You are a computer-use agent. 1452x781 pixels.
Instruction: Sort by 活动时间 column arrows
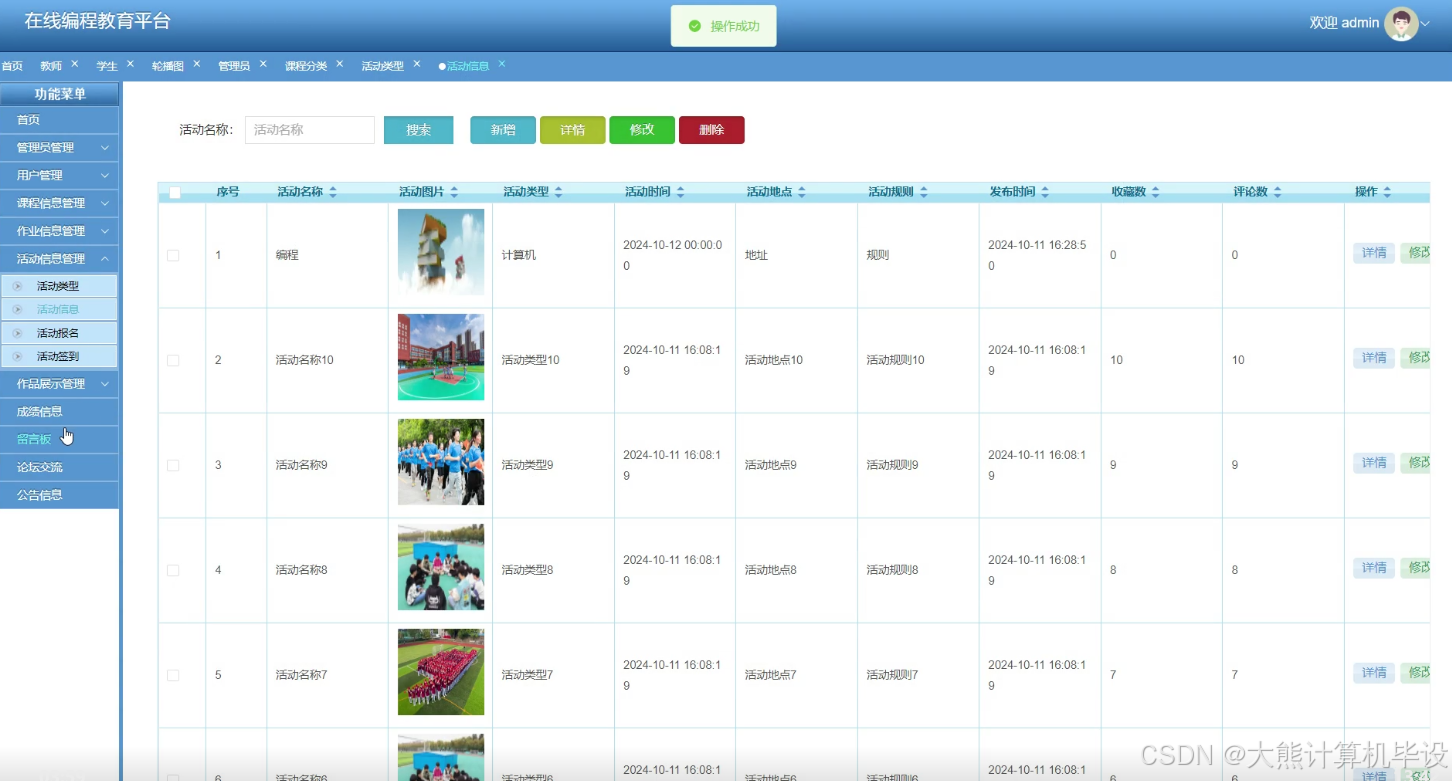(681, 192)
